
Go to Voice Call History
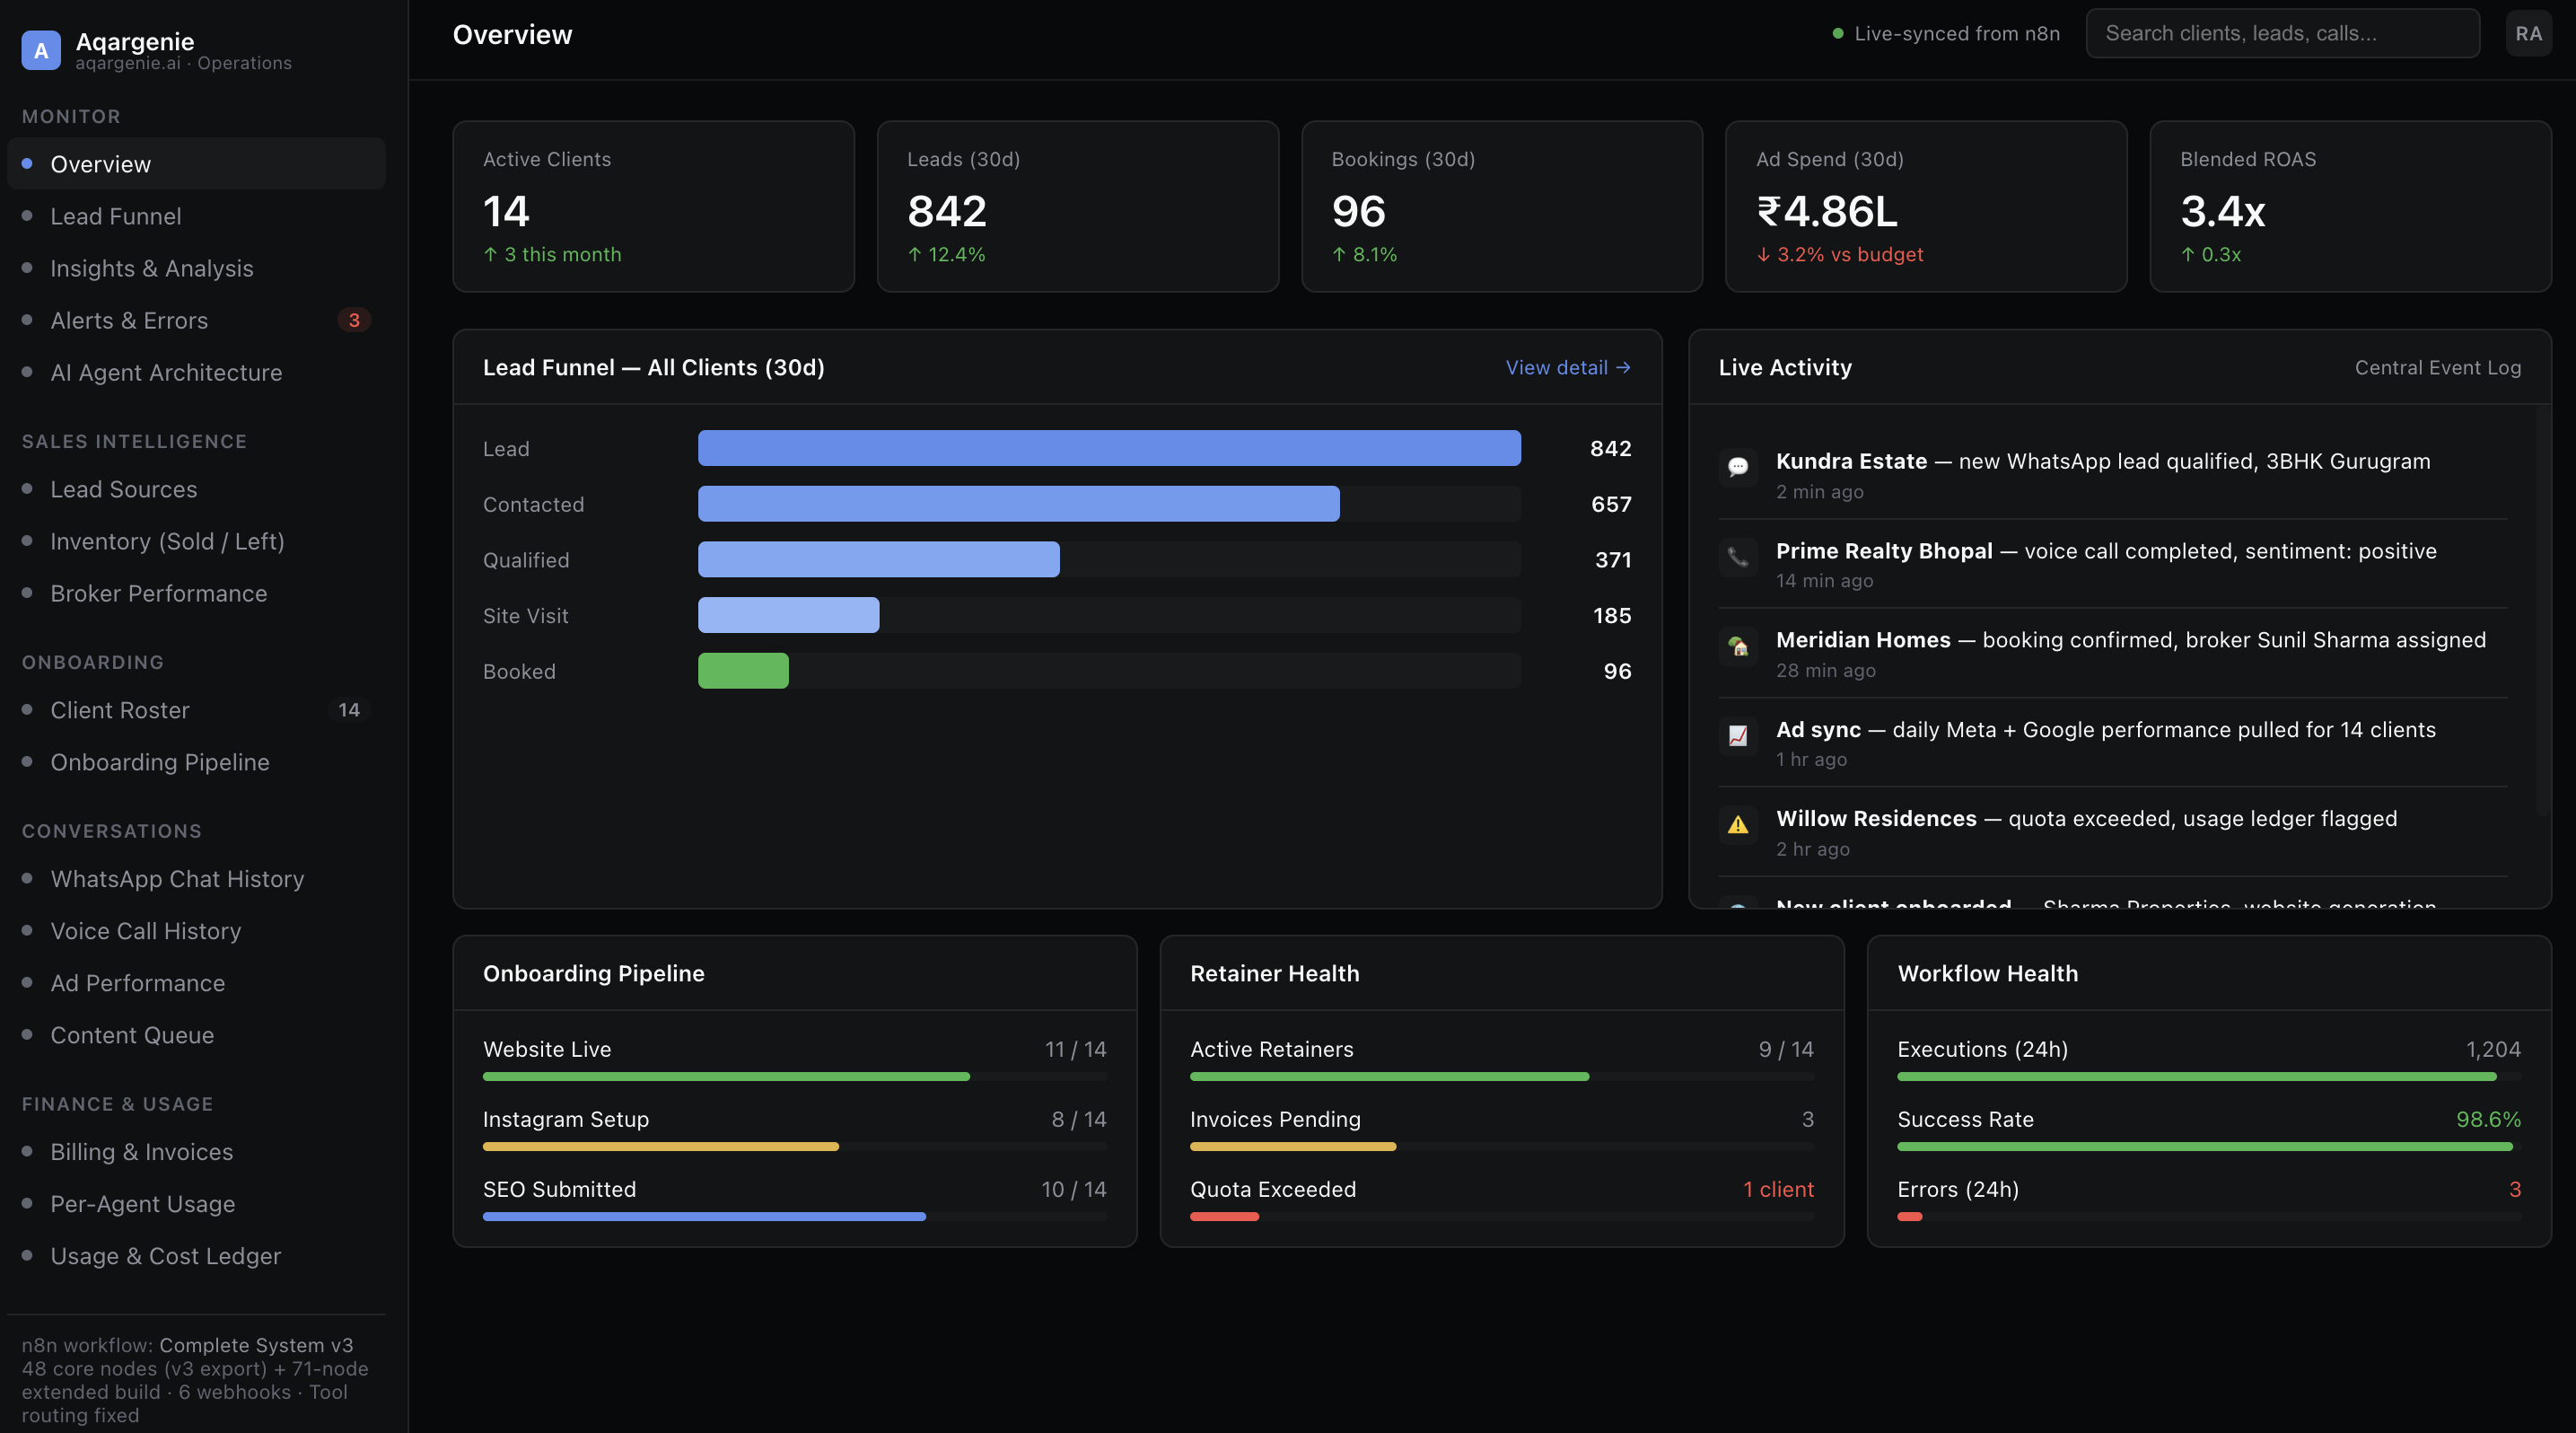click(x=196, y=931)
